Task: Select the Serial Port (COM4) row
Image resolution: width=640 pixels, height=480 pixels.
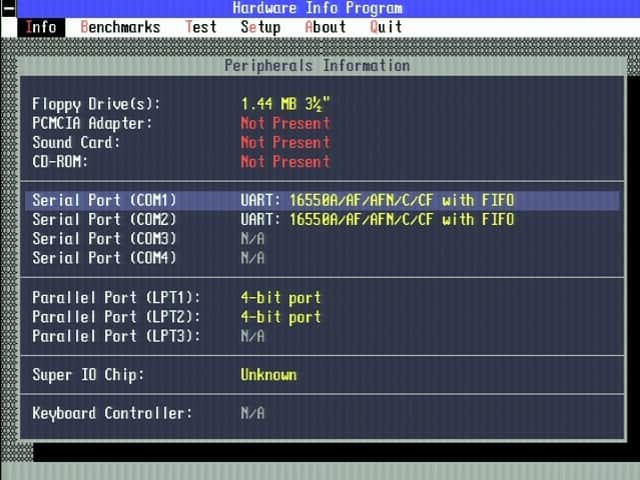Action: (322, 258)
